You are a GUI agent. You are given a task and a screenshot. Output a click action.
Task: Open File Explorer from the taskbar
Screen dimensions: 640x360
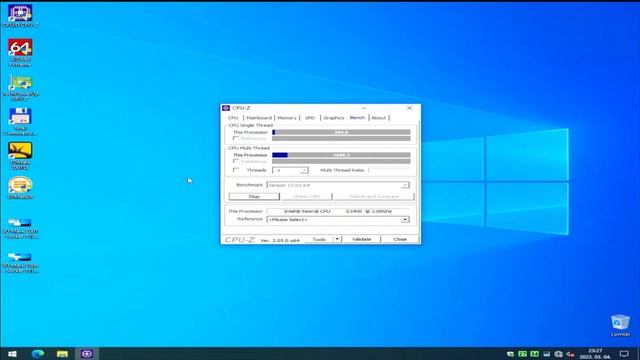click(x=62, y=353)
